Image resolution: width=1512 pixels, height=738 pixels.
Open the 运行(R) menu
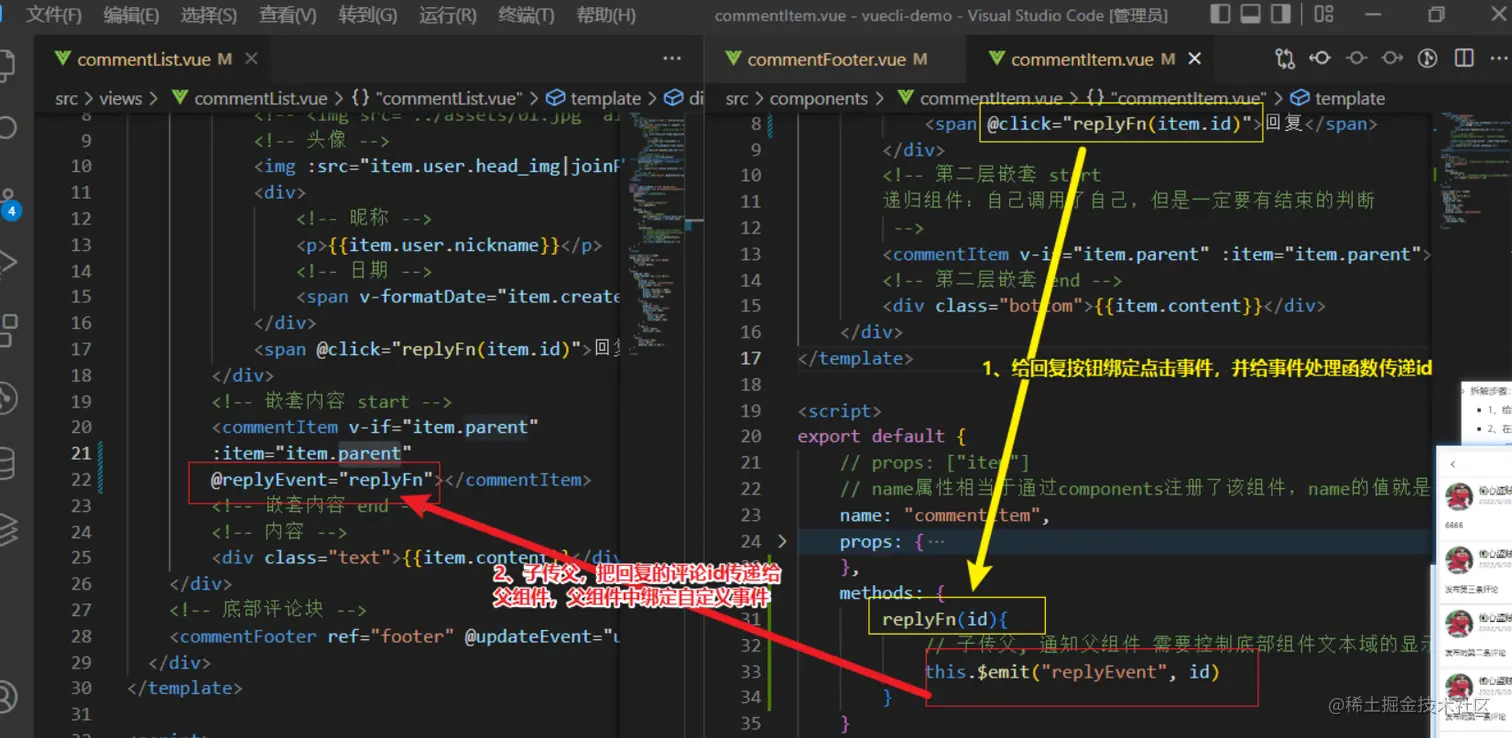pyautogui.click(x=448, y=15)
